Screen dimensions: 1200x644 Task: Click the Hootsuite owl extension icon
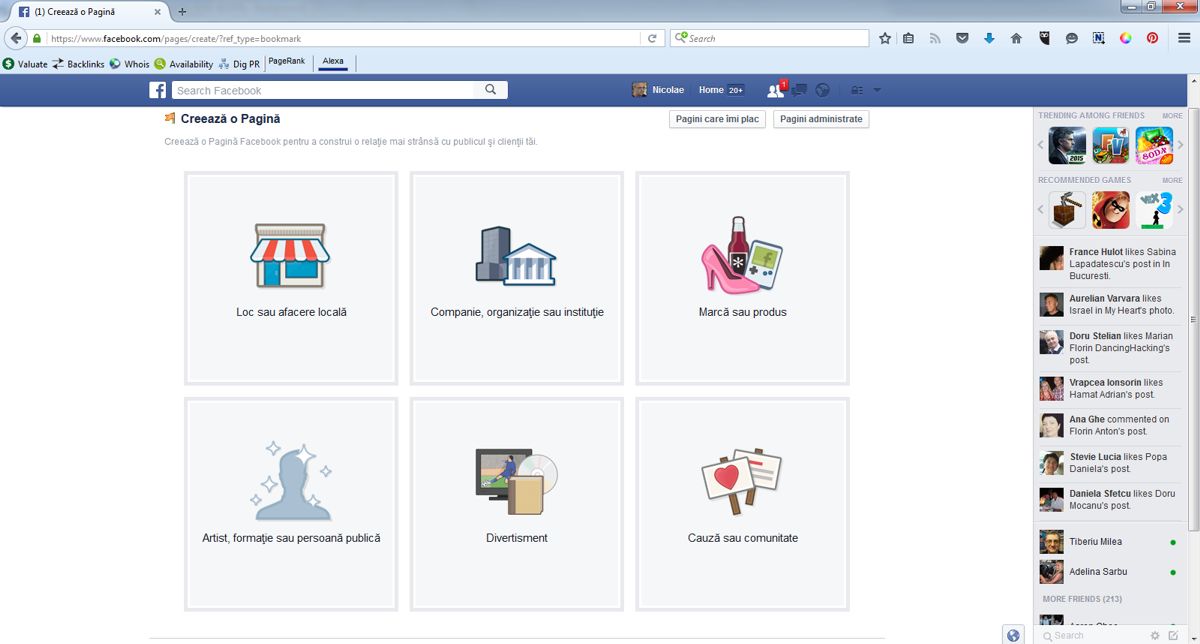1044,38
